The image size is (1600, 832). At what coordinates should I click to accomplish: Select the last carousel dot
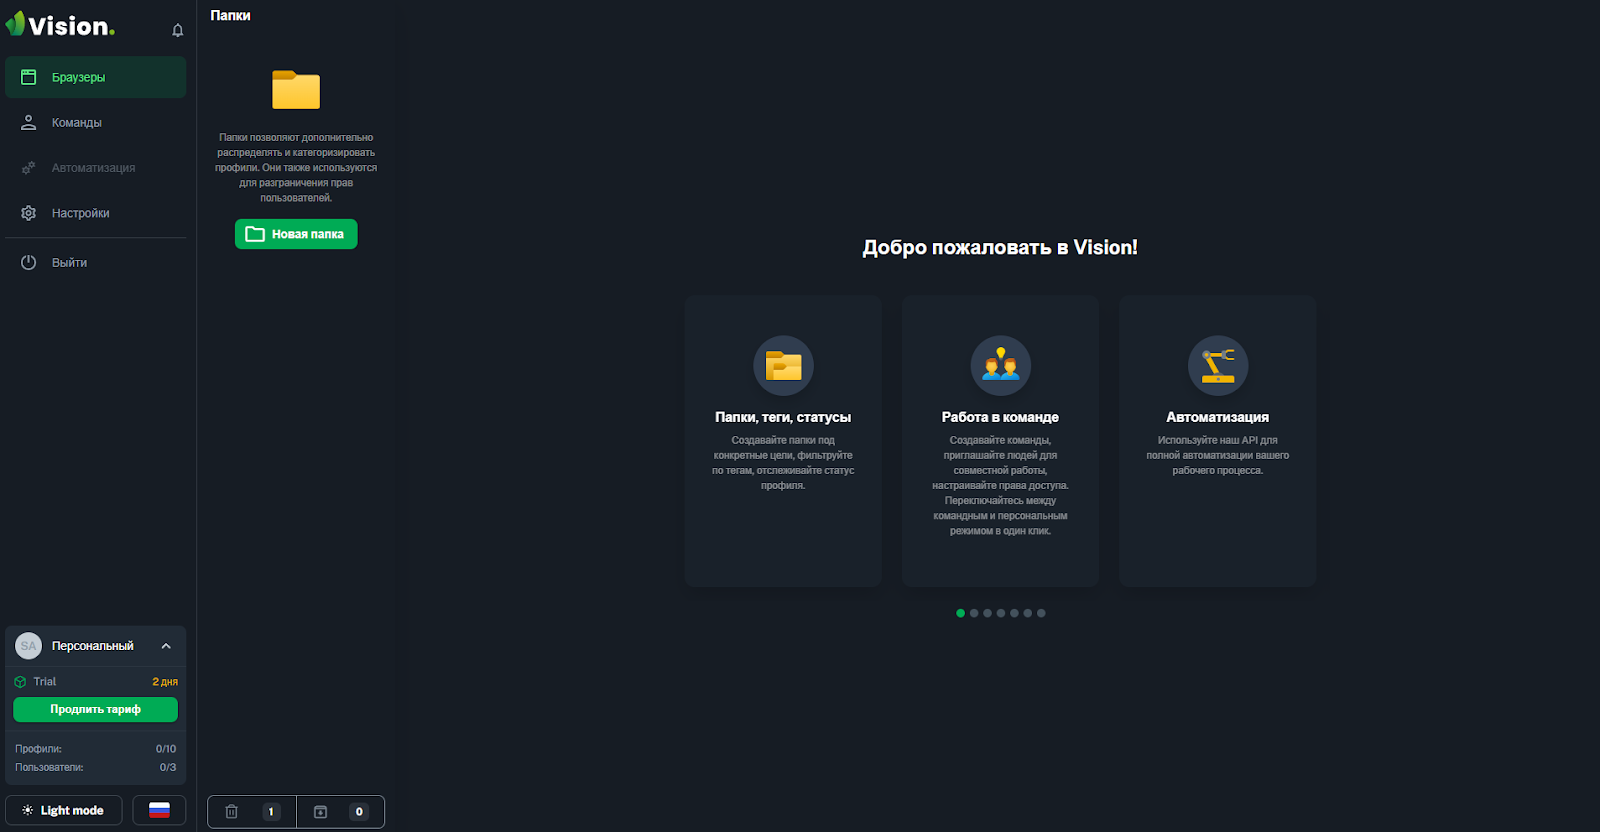click(1041, 613)
